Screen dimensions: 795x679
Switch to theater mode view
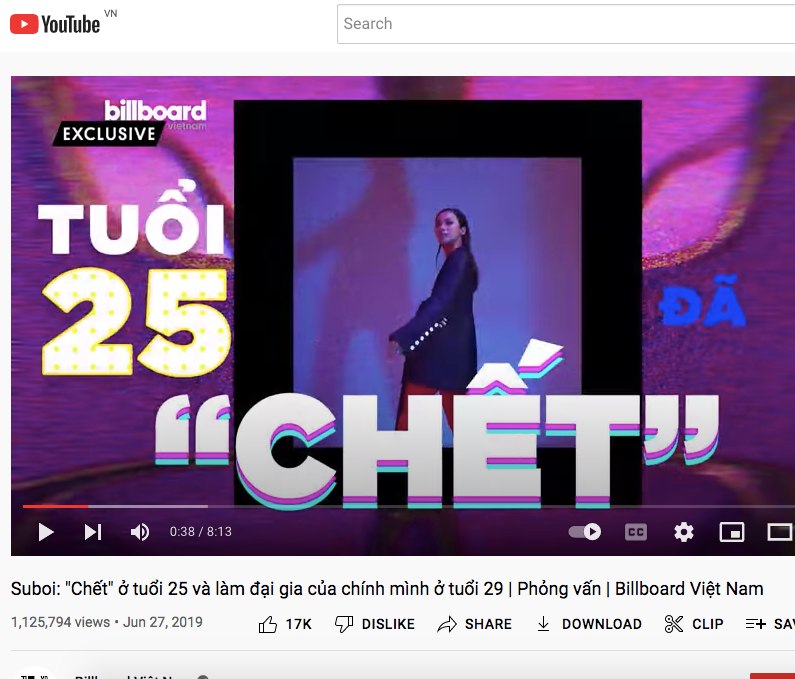(780, 532)
